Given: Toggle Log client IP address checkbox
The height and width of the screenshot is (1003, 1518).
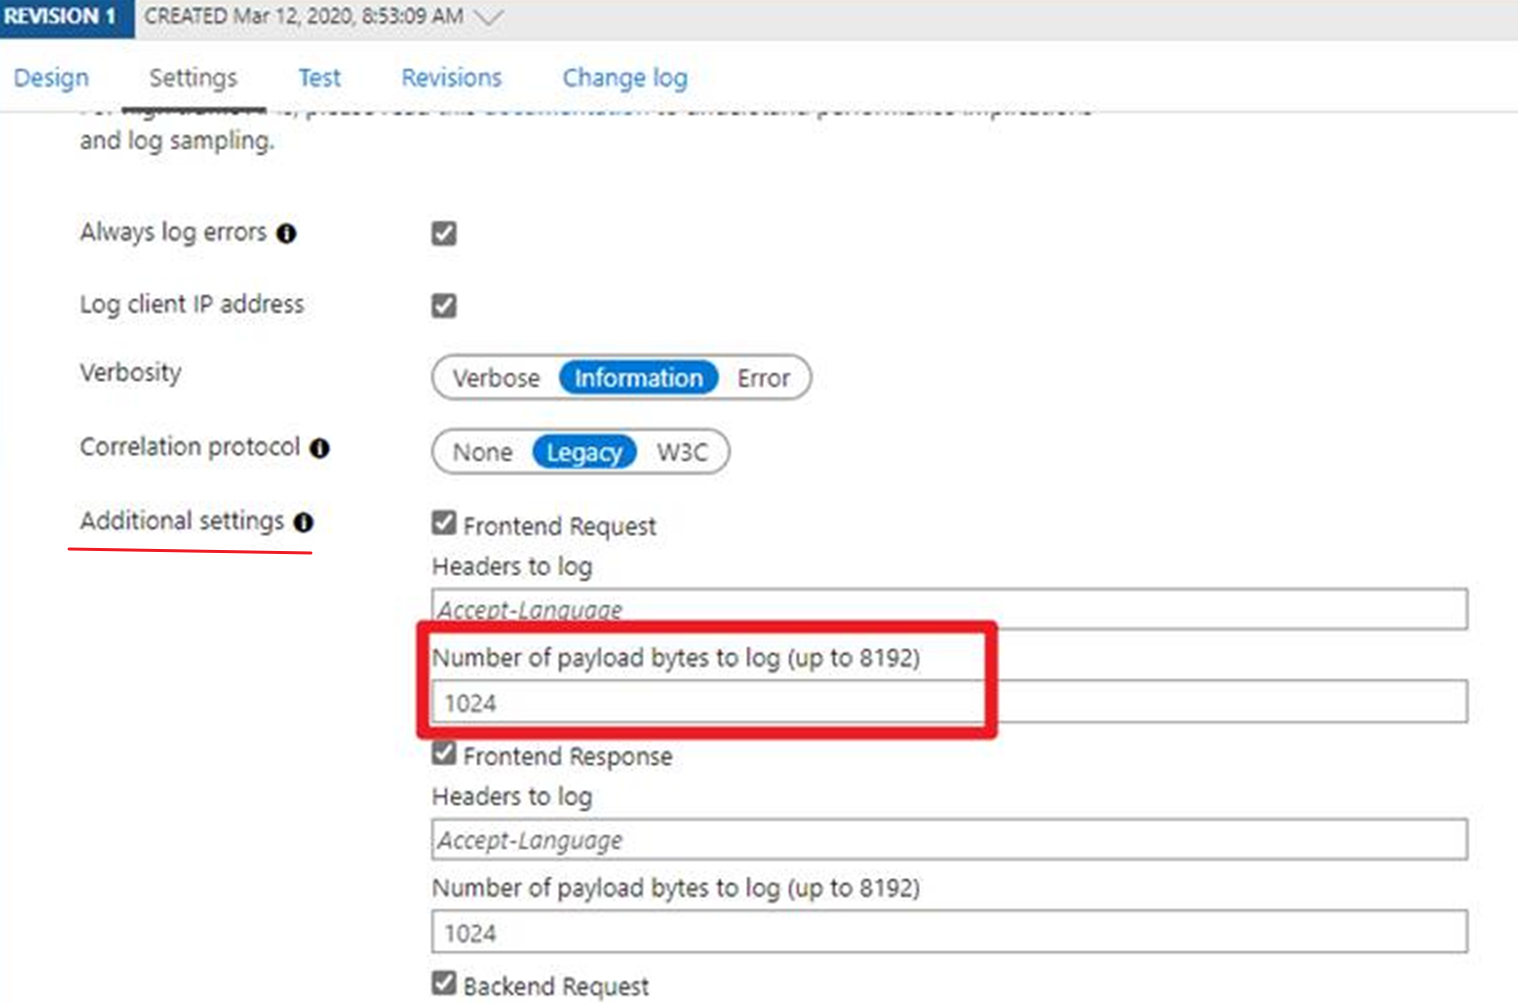Looking at the screenshot, I should click(444, 305).
